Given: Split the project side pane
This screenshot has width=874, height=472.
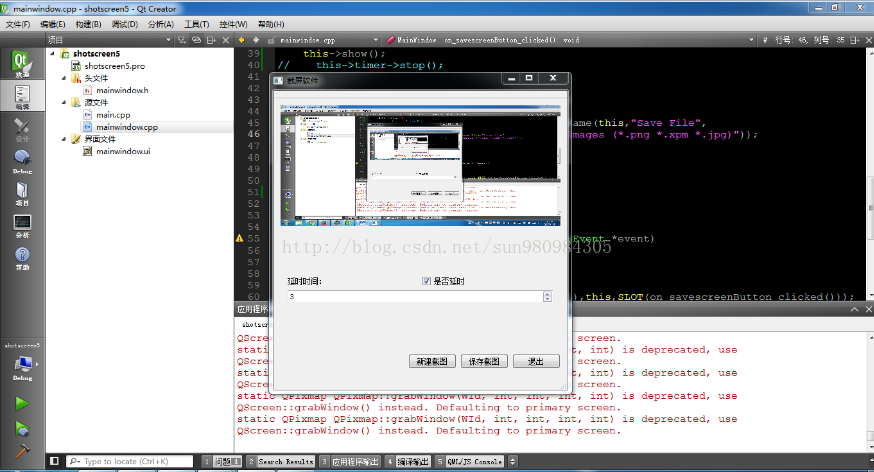Looking at the screenshot, I should (211, 40).
